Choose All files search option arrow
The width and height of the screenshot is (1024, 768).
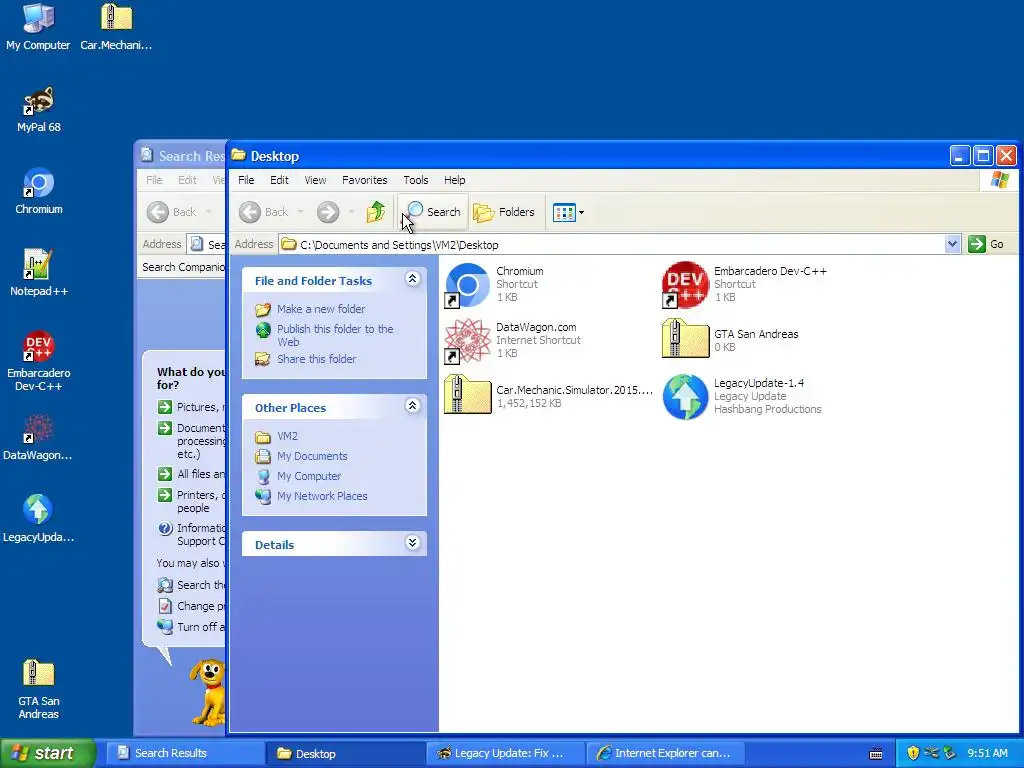(x=165, y=474)
